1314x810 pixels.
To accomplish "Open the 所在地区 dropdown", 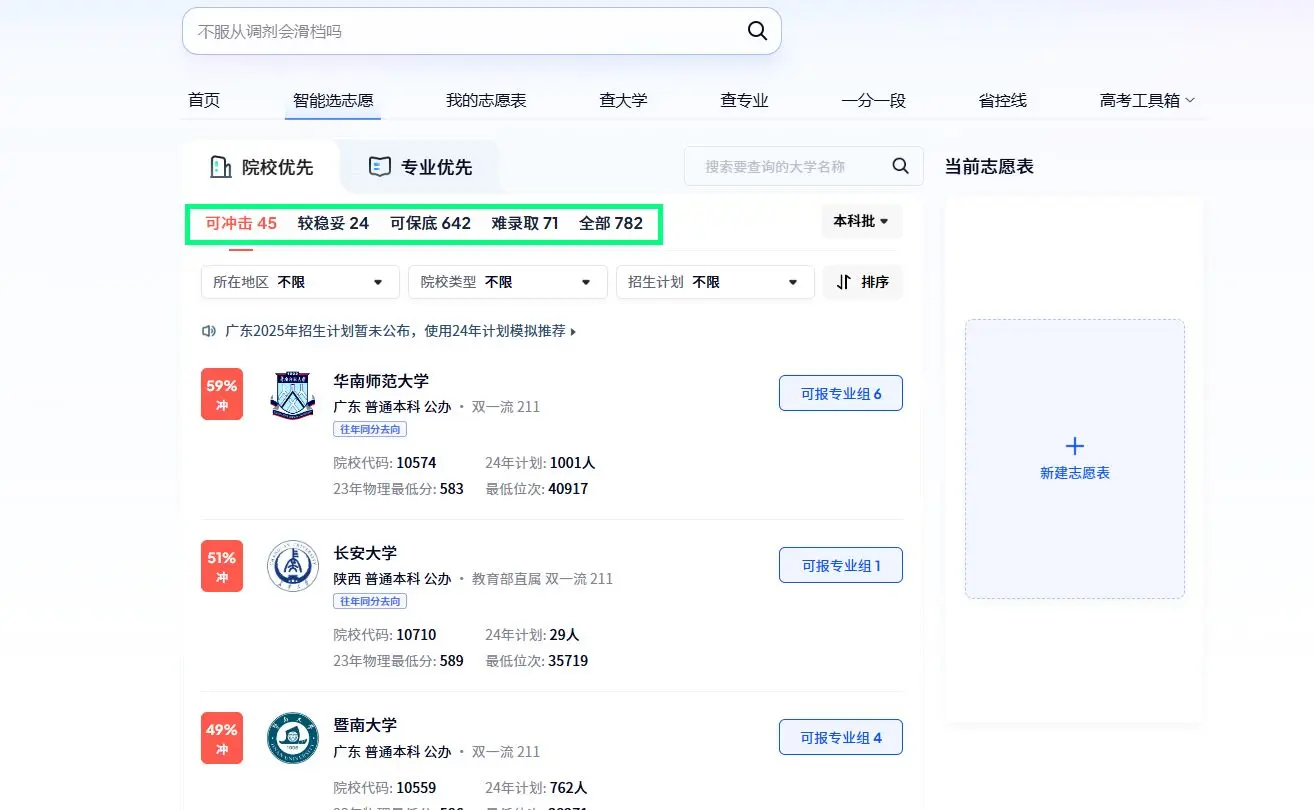I will pyautogui.click(x=299, y=282).
